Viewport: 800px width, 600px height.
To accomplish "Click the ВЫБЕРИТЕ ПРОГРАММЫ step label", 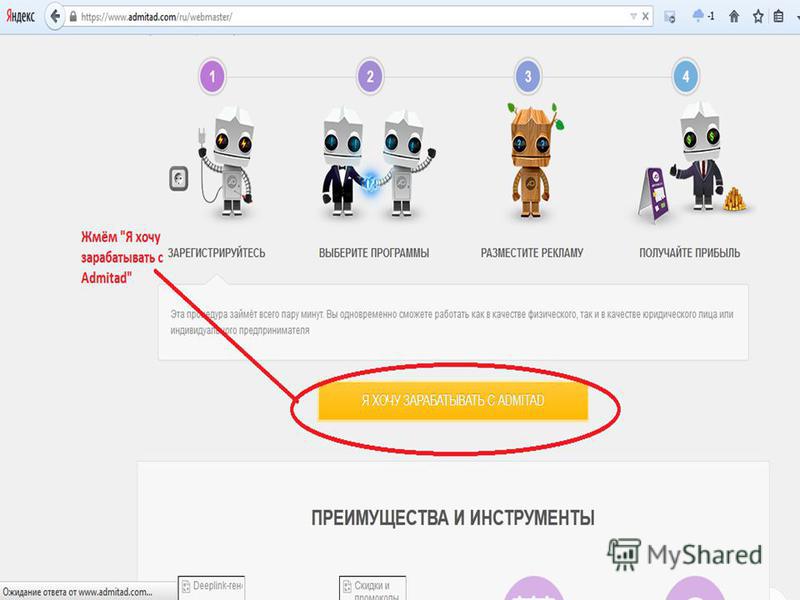I will coord(374,253).
